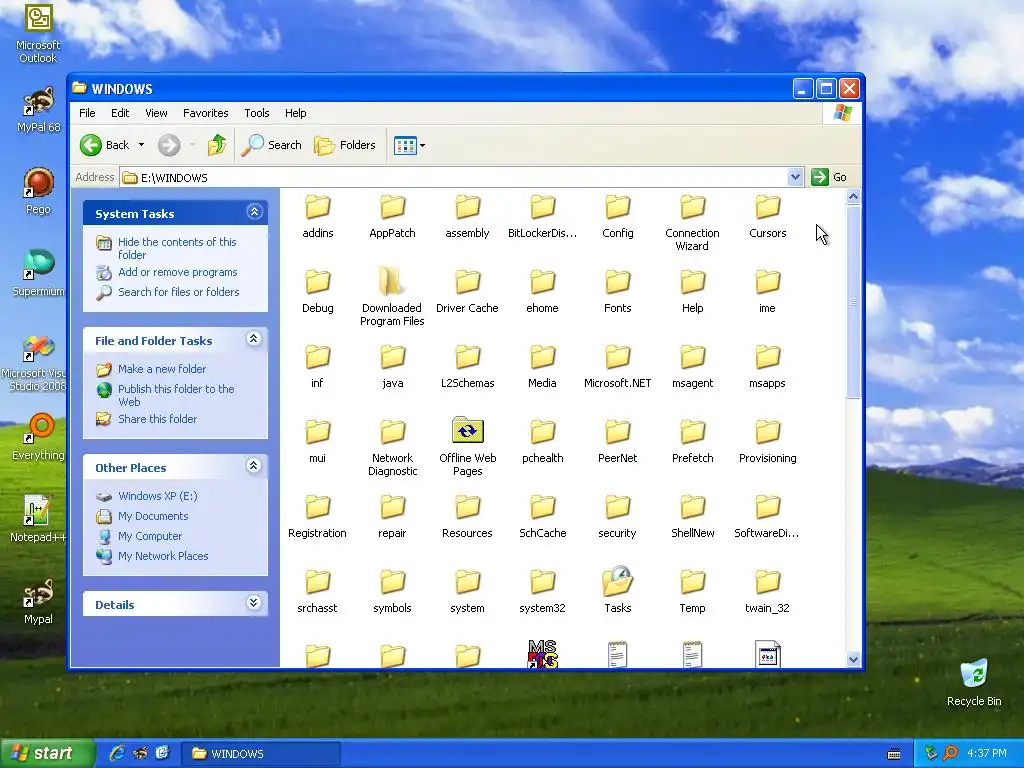
Task: Click the Go button
Action: coord(829,177)
